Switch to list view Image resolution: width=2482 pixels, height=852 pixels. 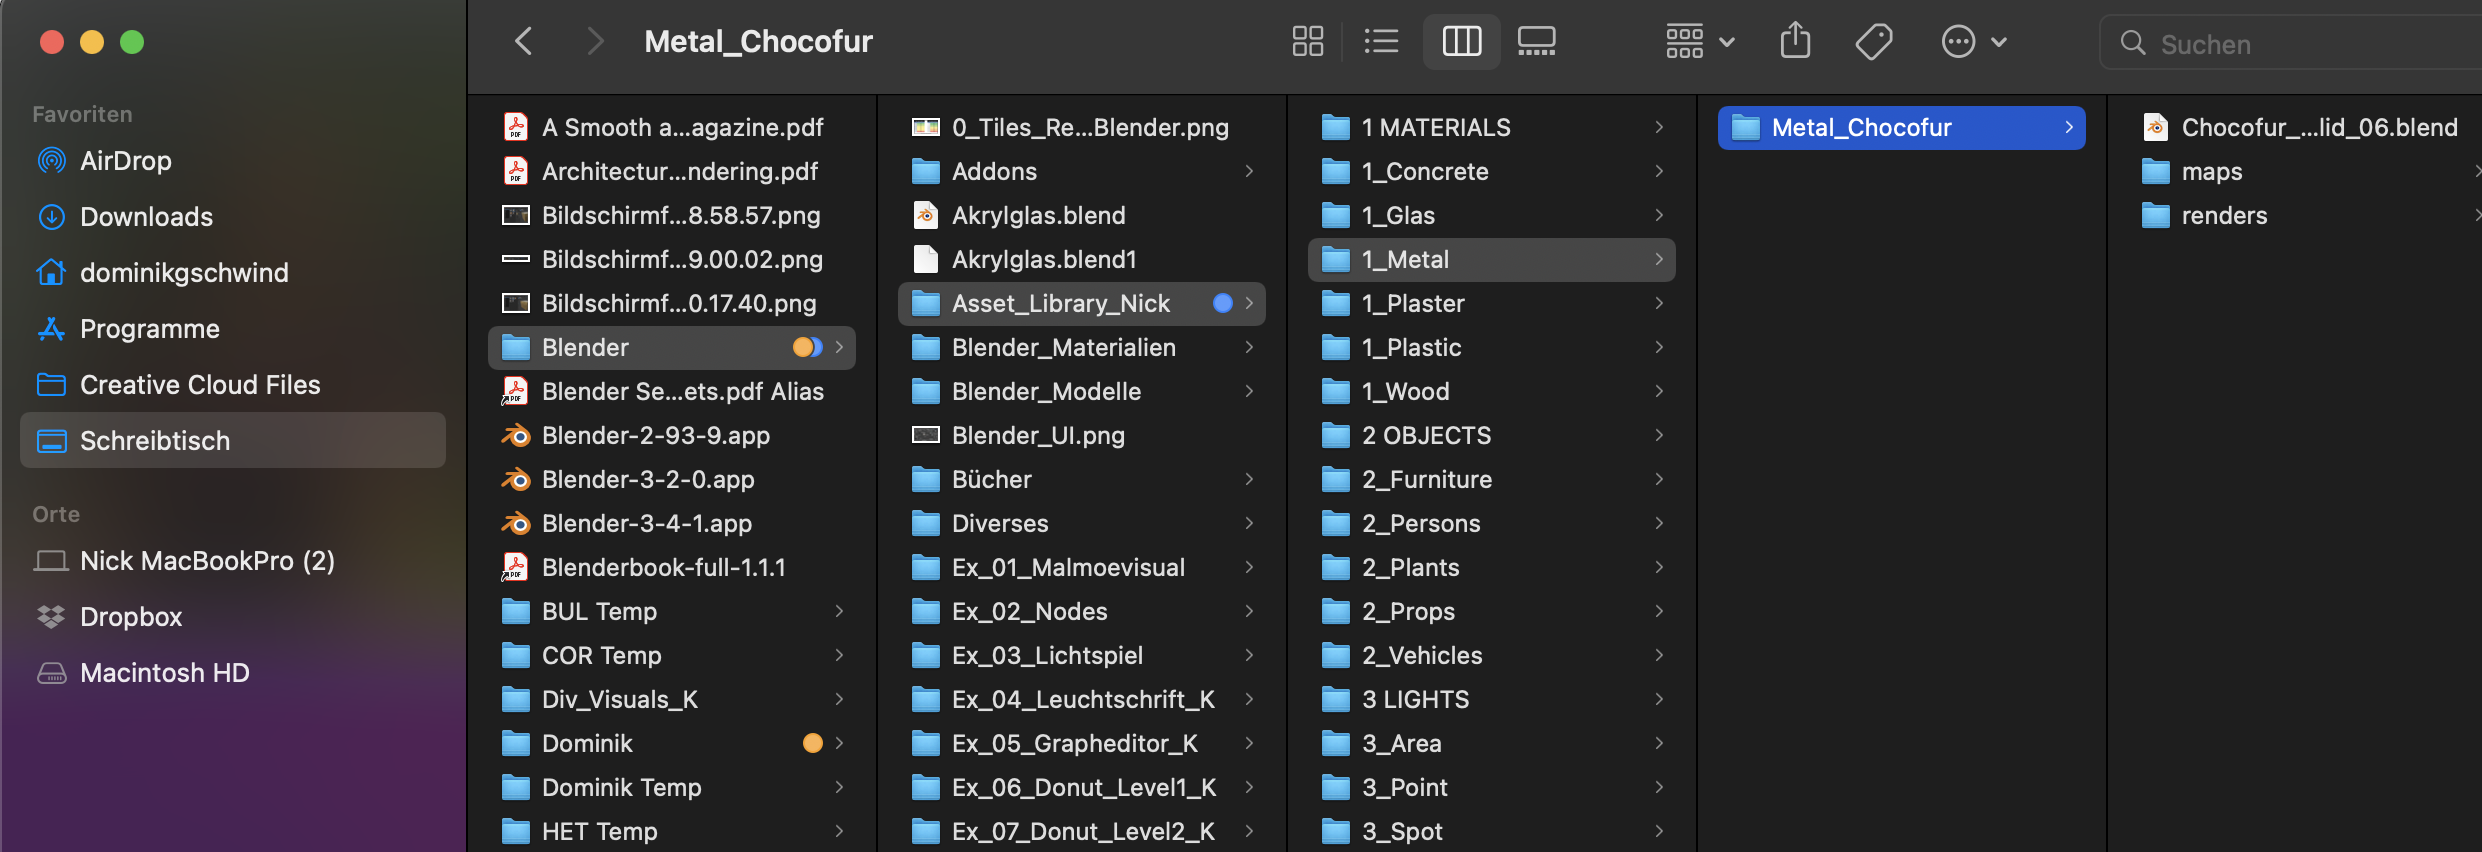click(1381, 42)
